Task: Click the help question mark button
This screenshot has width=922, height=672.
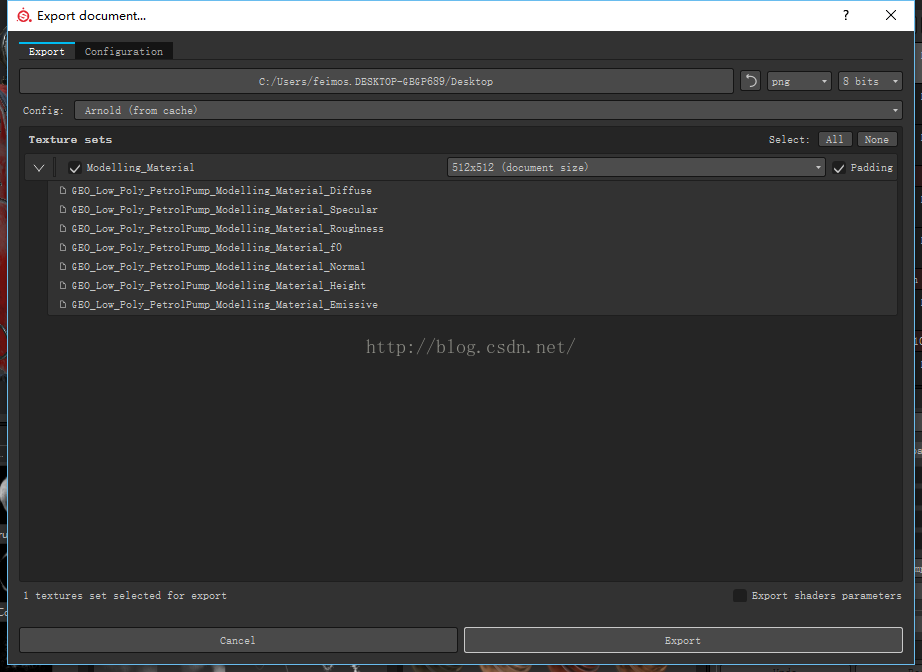Action: [x=846, y=15]
